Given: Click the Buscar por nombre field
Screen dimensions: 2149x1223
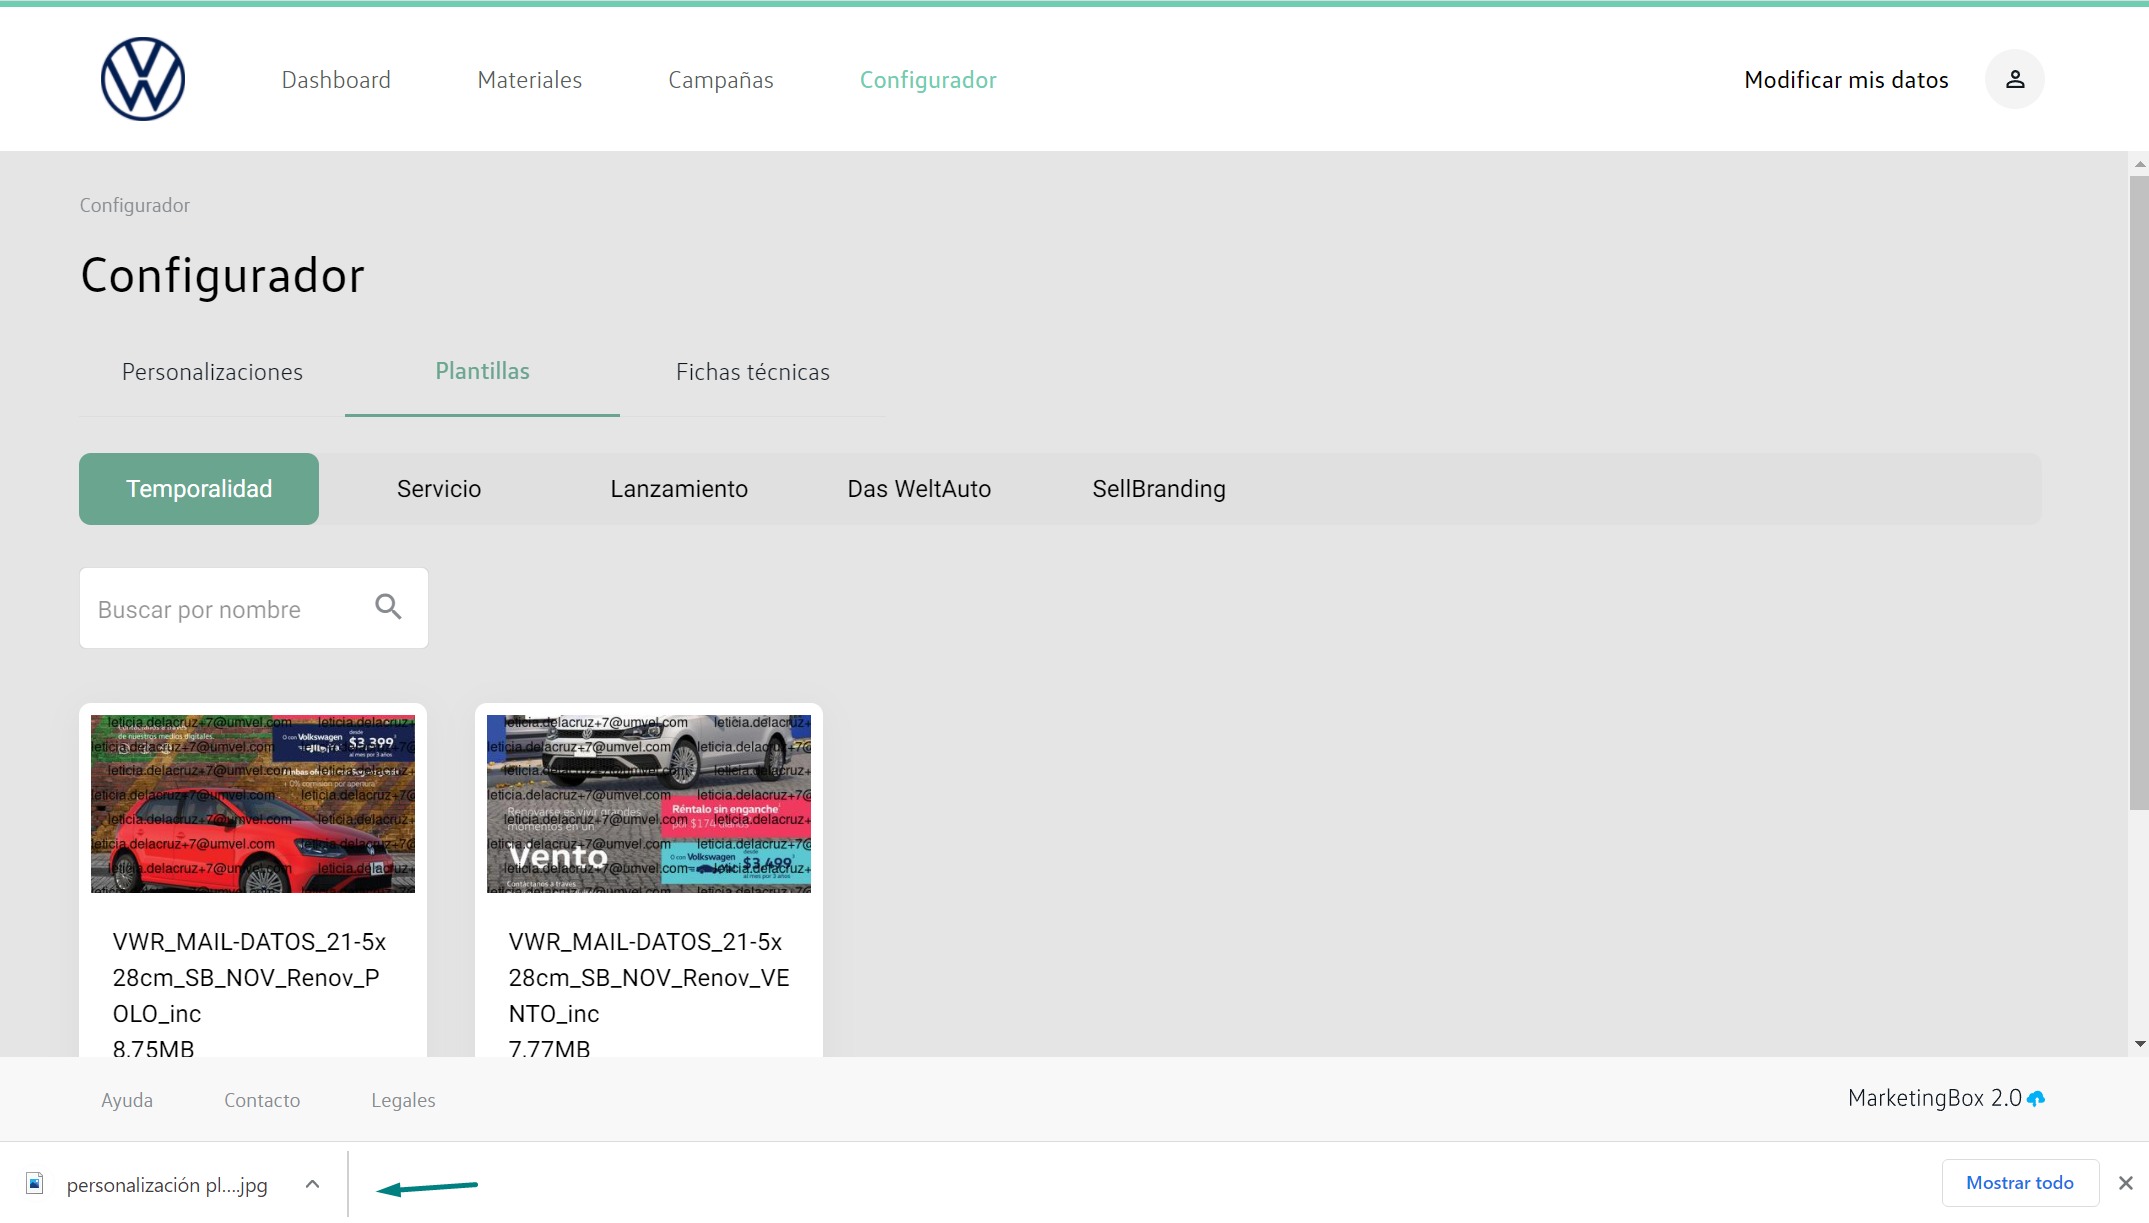Looking at the screenshot, I should (225, 609).
